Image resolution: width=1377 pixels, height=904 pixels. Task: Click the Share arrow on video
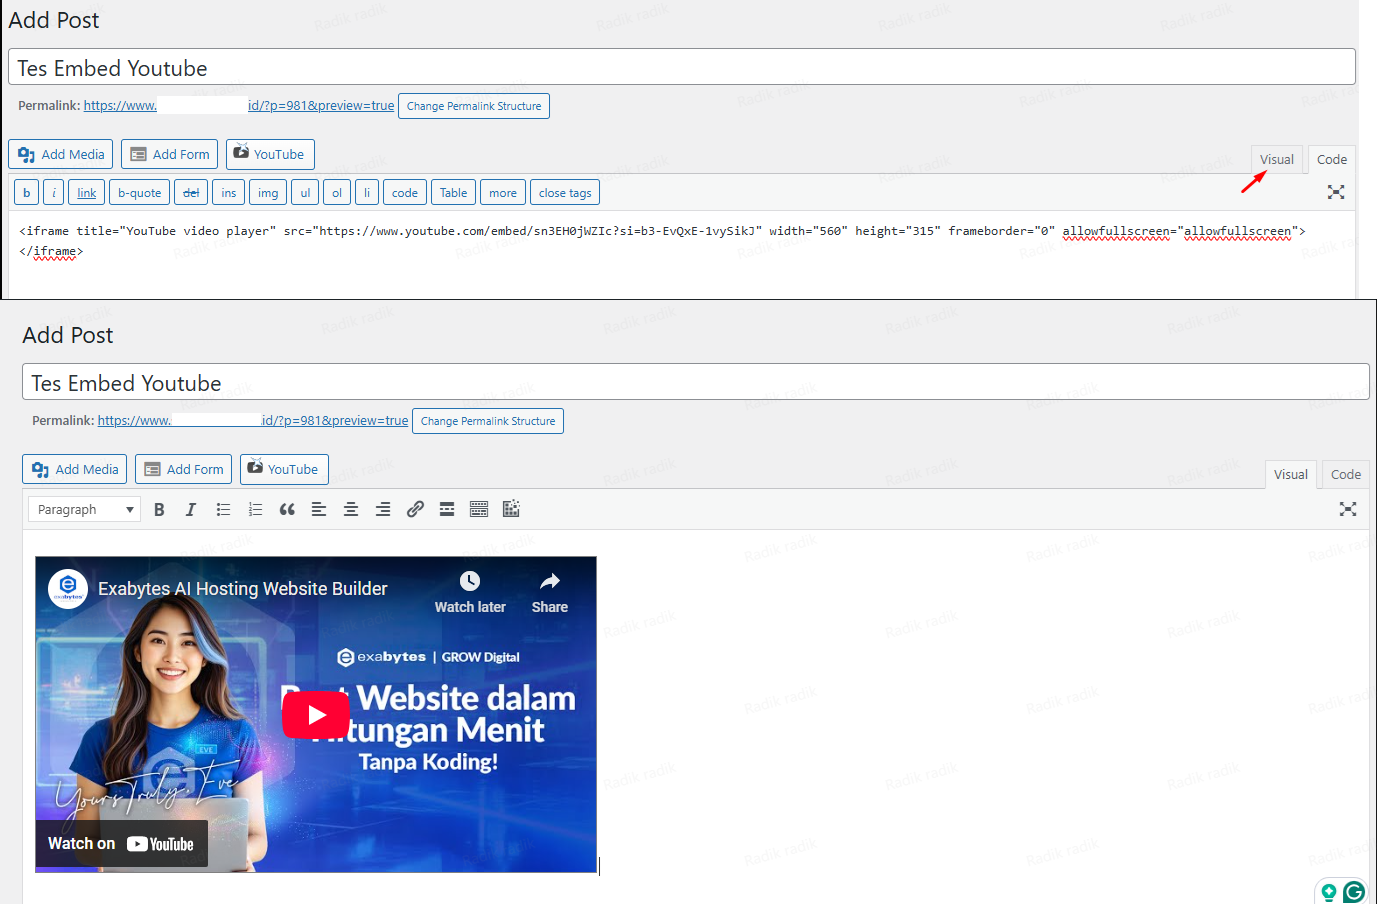pyautogui.click(x=550, y=581)
